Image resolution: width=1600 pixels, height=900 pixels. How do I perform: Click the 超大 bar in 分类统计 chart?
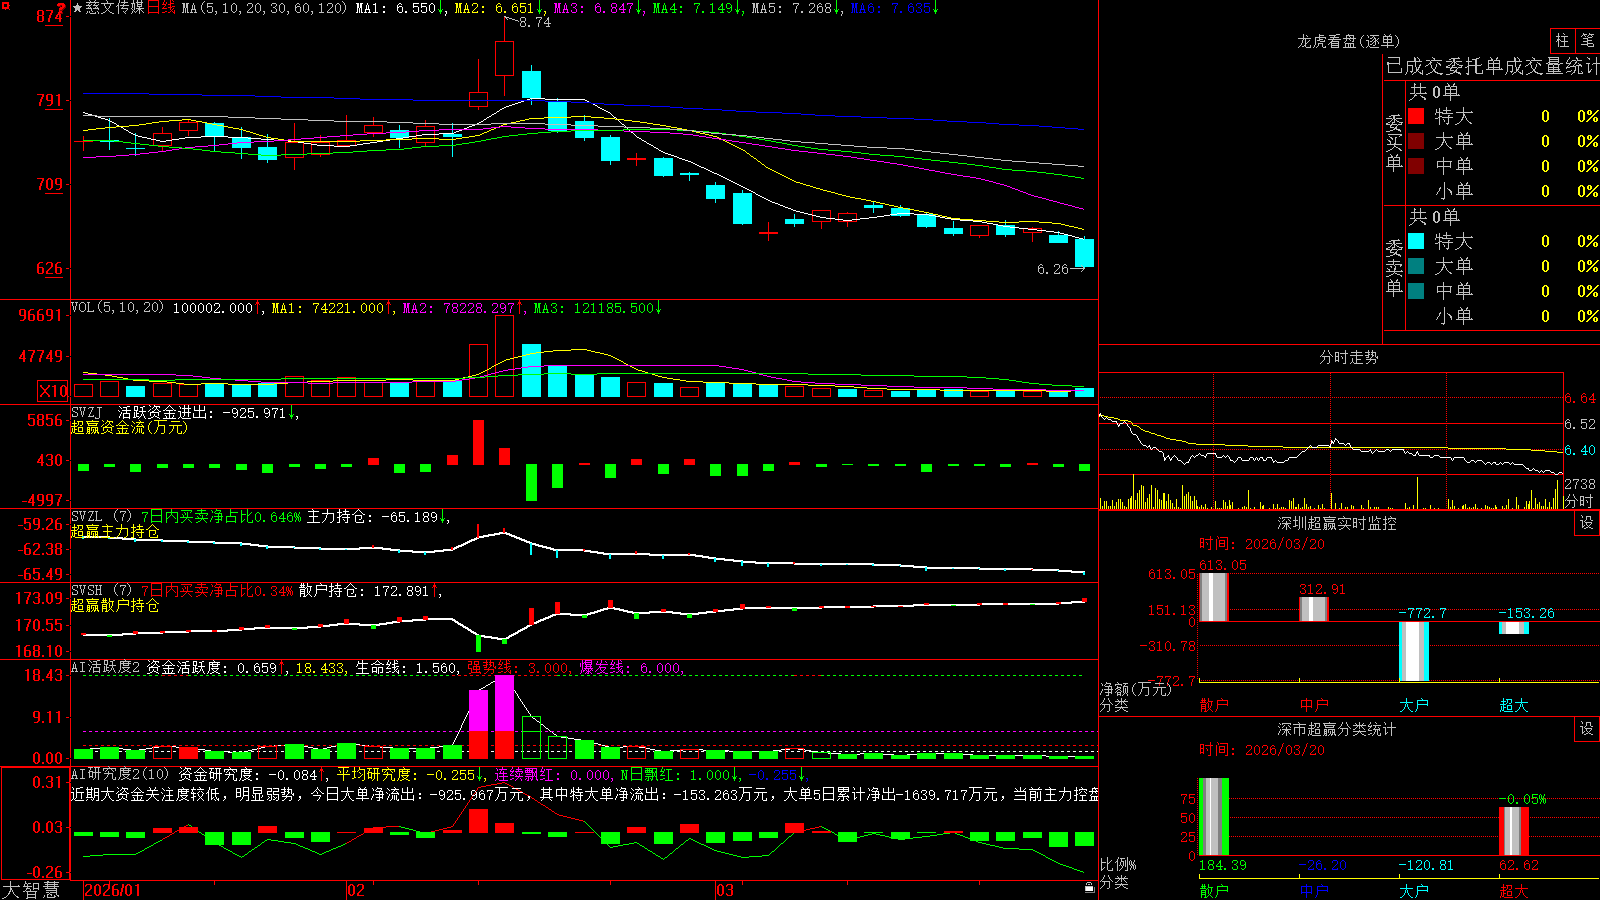click(1514, 832)
